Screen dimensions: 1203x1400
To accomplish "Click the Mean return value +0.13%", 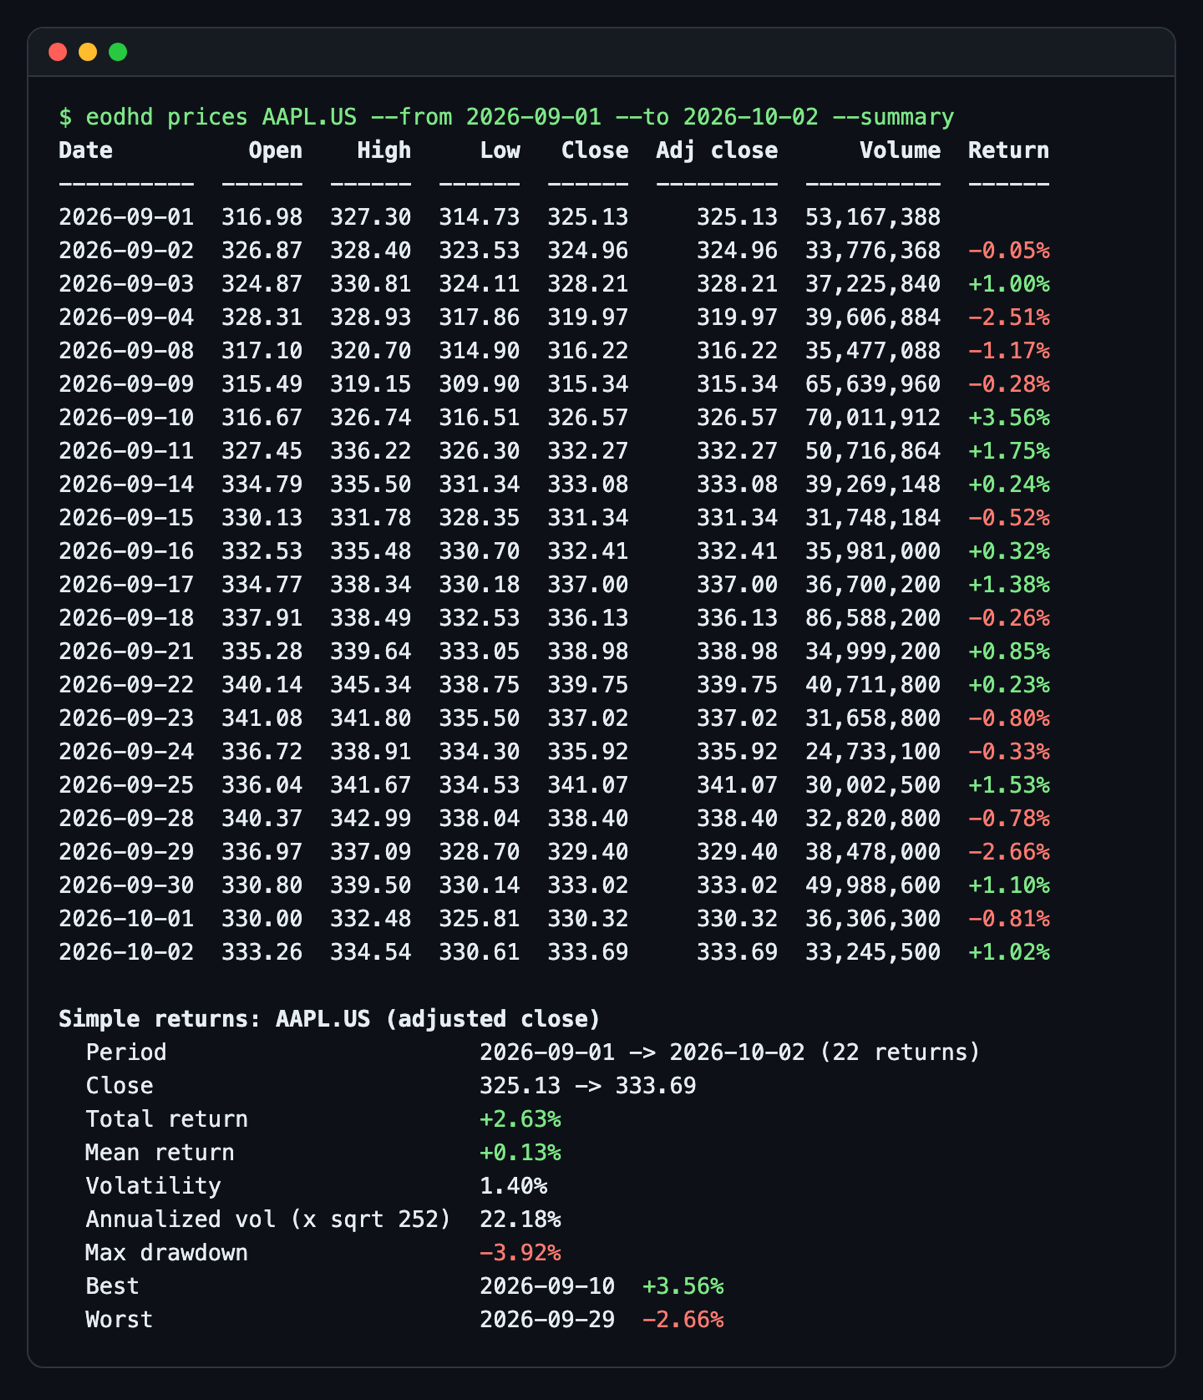I will coord(520,1152).
